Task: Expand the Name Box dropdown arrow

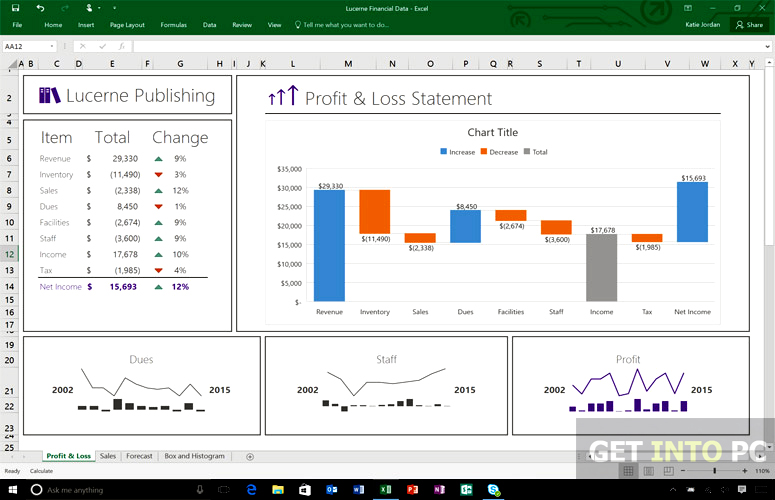Action: (x=52, y=46)
